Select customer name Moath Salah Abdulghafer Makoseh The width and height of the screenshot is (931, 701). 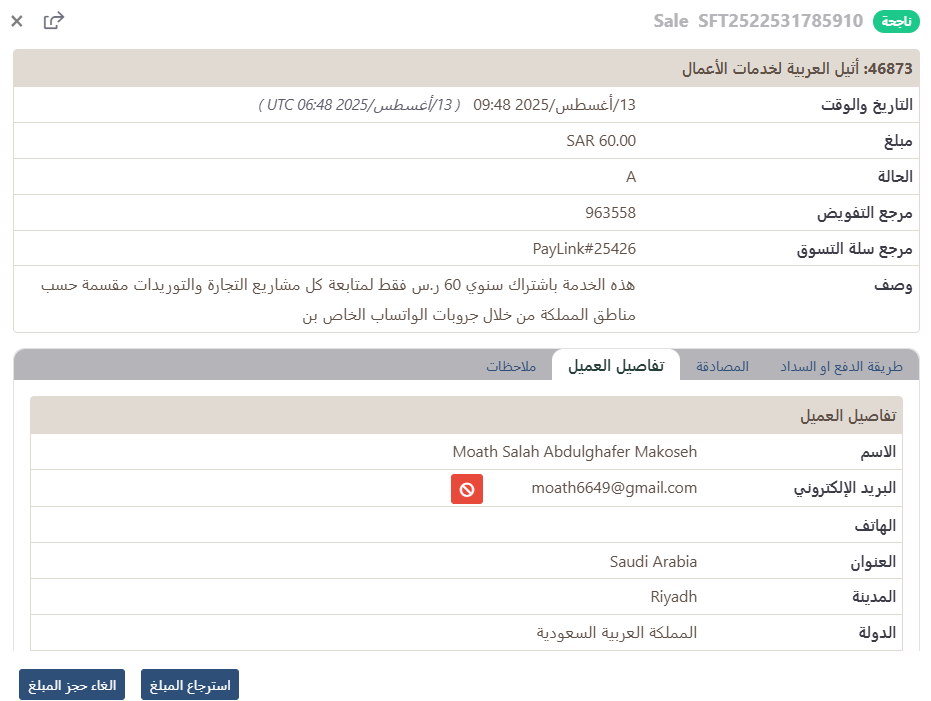[574, 452]
